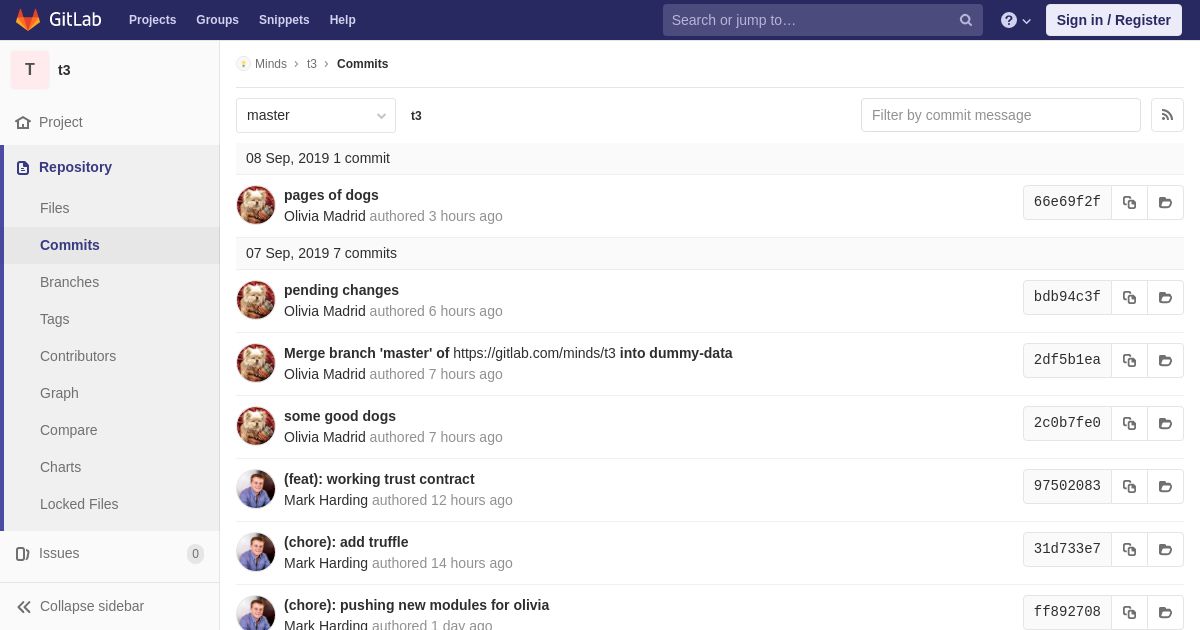
Task: Open the 'some good dogs' commit
Action: click(340, 416)
